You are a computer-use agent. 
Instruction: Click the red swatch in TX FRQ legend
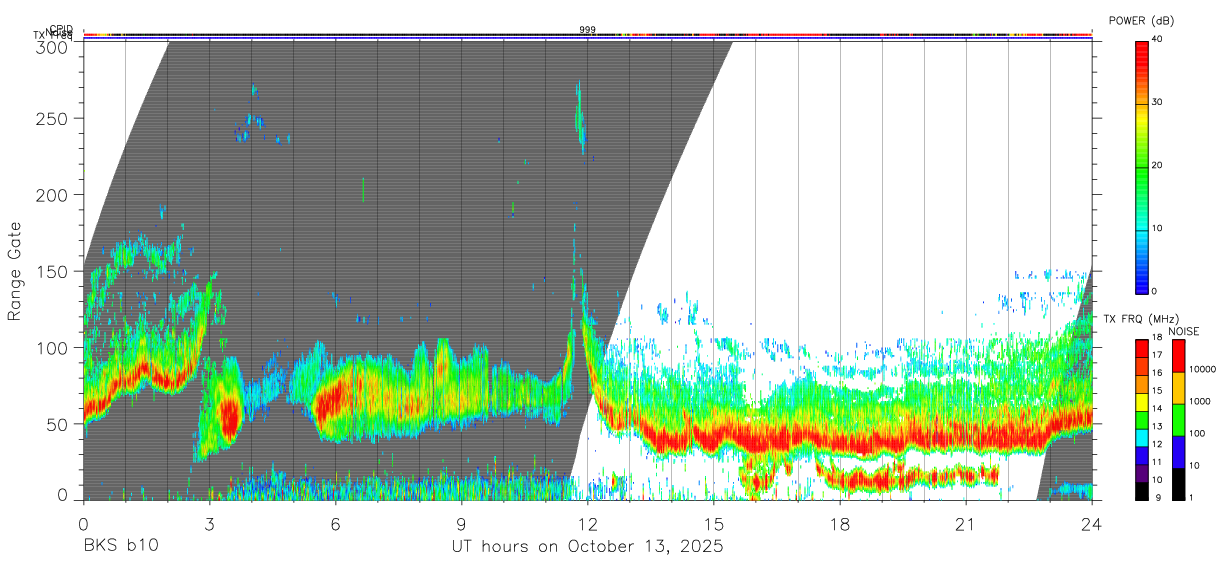click(x=1142, y=348)
